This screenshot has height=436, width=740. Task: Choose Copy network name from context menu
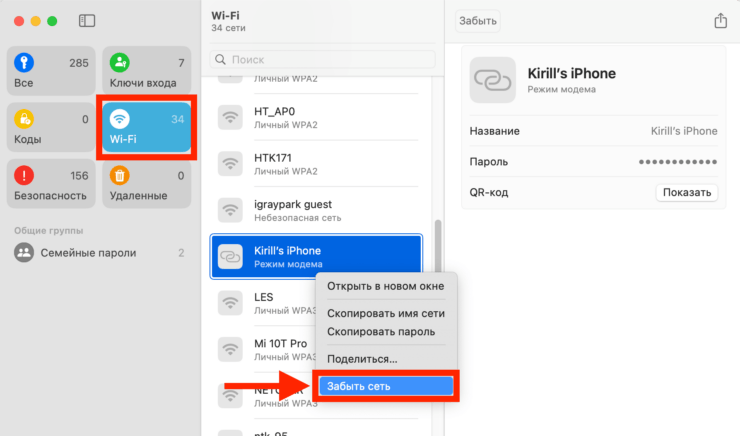pos(385,313)
